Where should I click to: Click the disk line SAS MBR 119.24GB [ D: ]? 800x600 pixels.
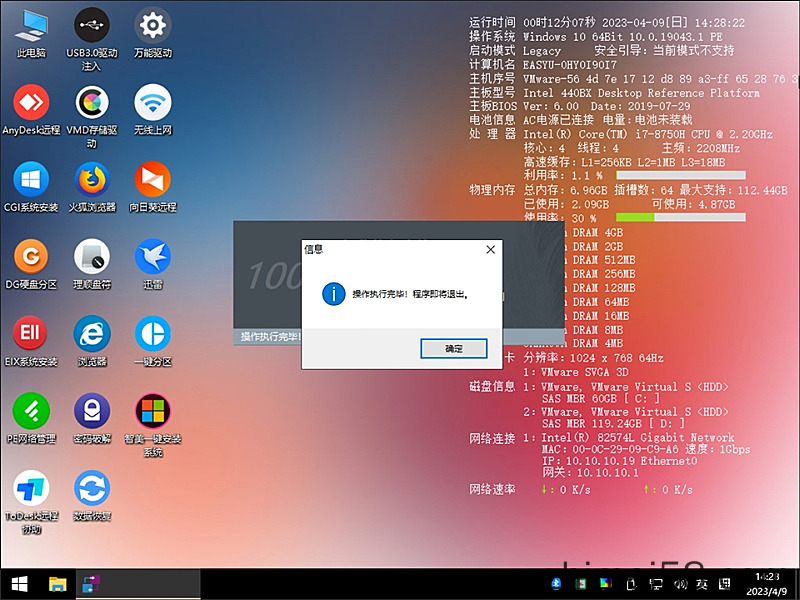[x=613, y=423]
